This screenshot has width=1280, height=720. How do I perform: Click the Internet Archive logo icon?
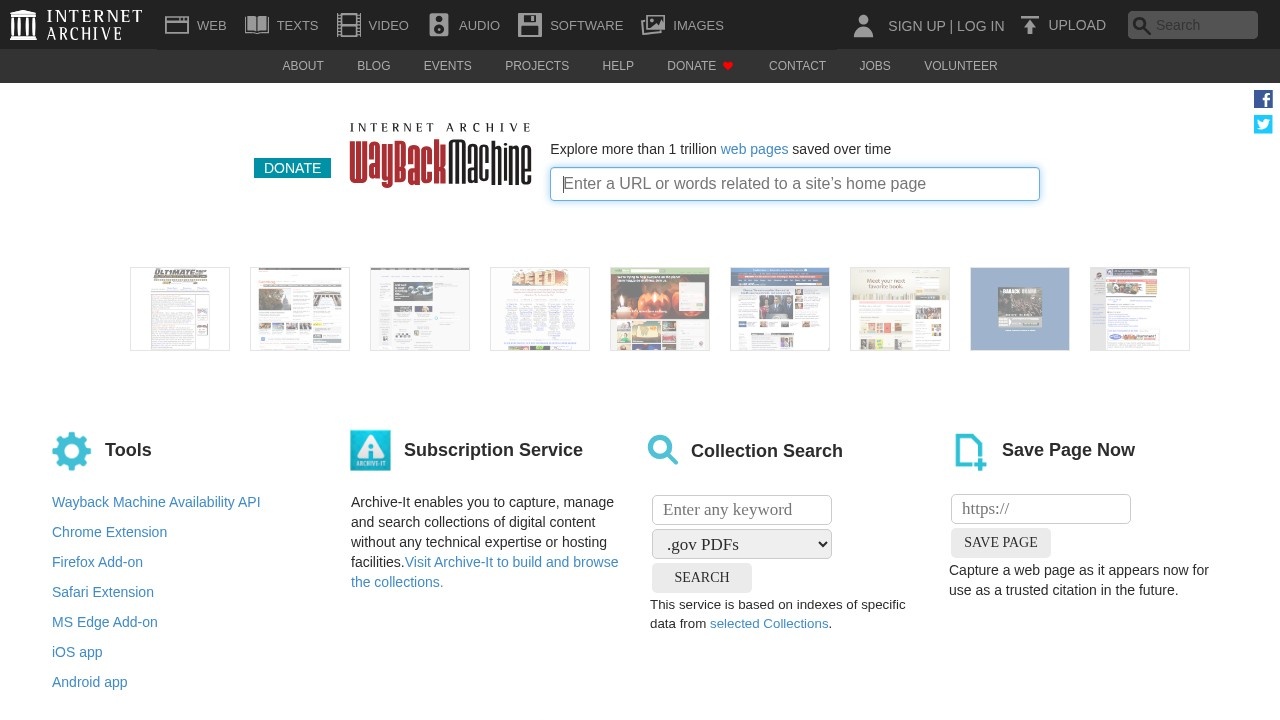click(x=23, y=25)
